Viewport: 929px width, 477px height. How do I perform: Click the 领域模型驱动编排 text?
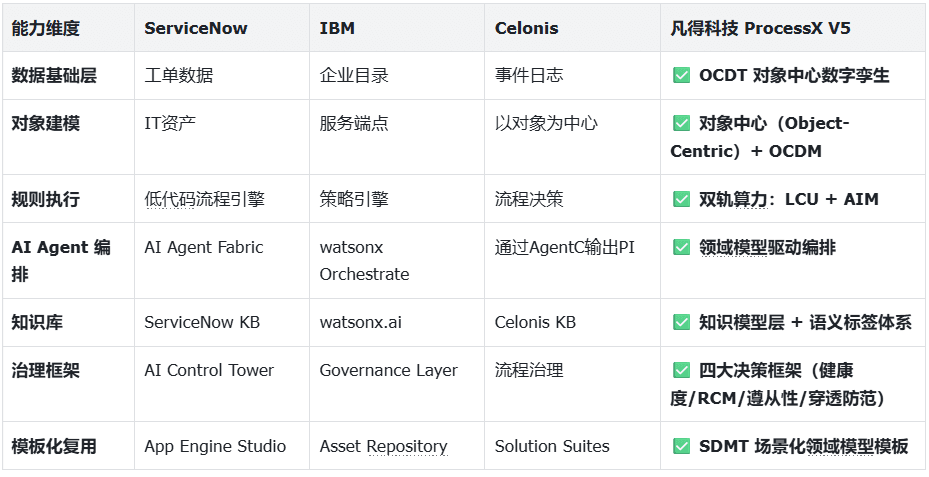tap(767, 247)
